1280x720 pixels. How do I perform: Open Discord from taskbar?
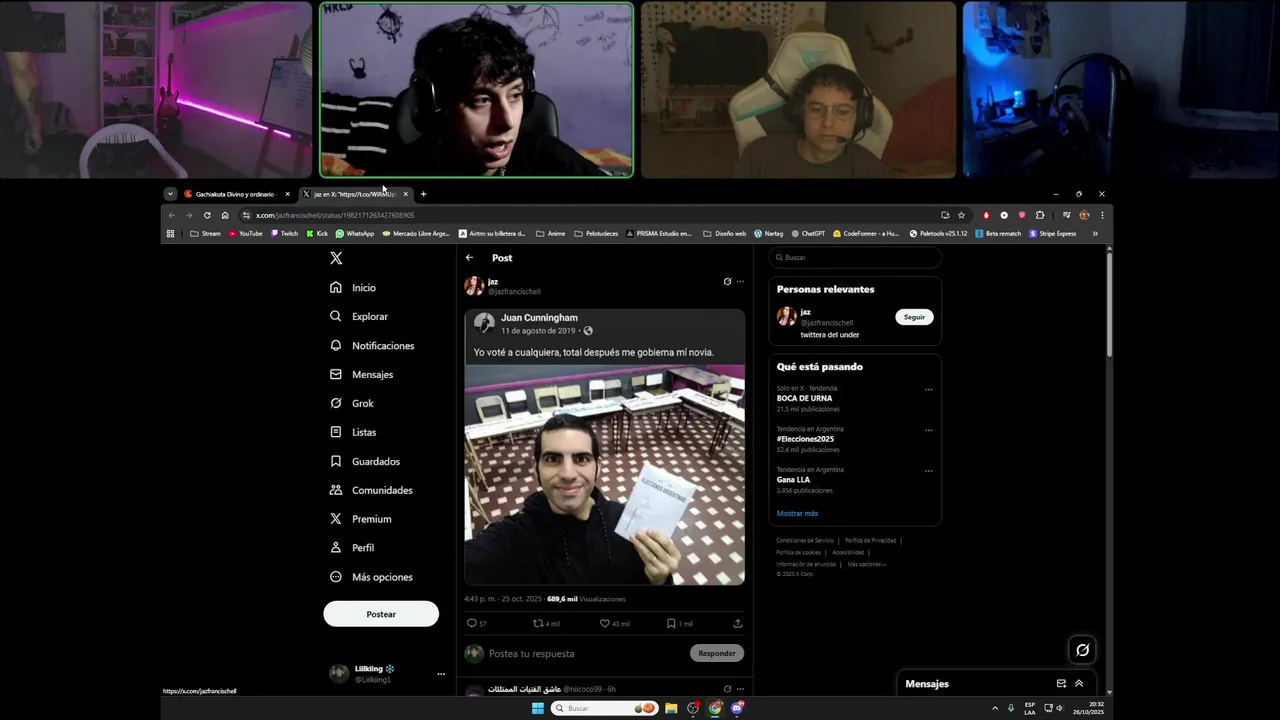point(737,708)
